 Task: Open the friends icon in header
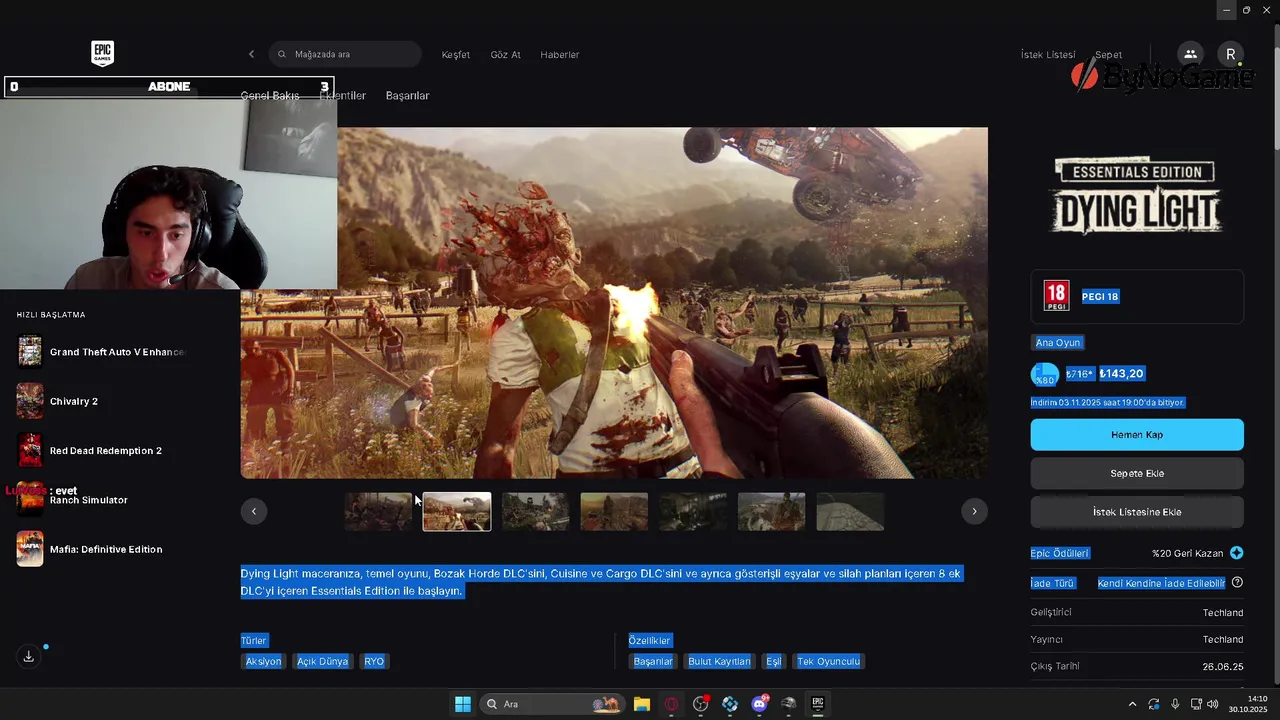click(x=1189, y=54)
